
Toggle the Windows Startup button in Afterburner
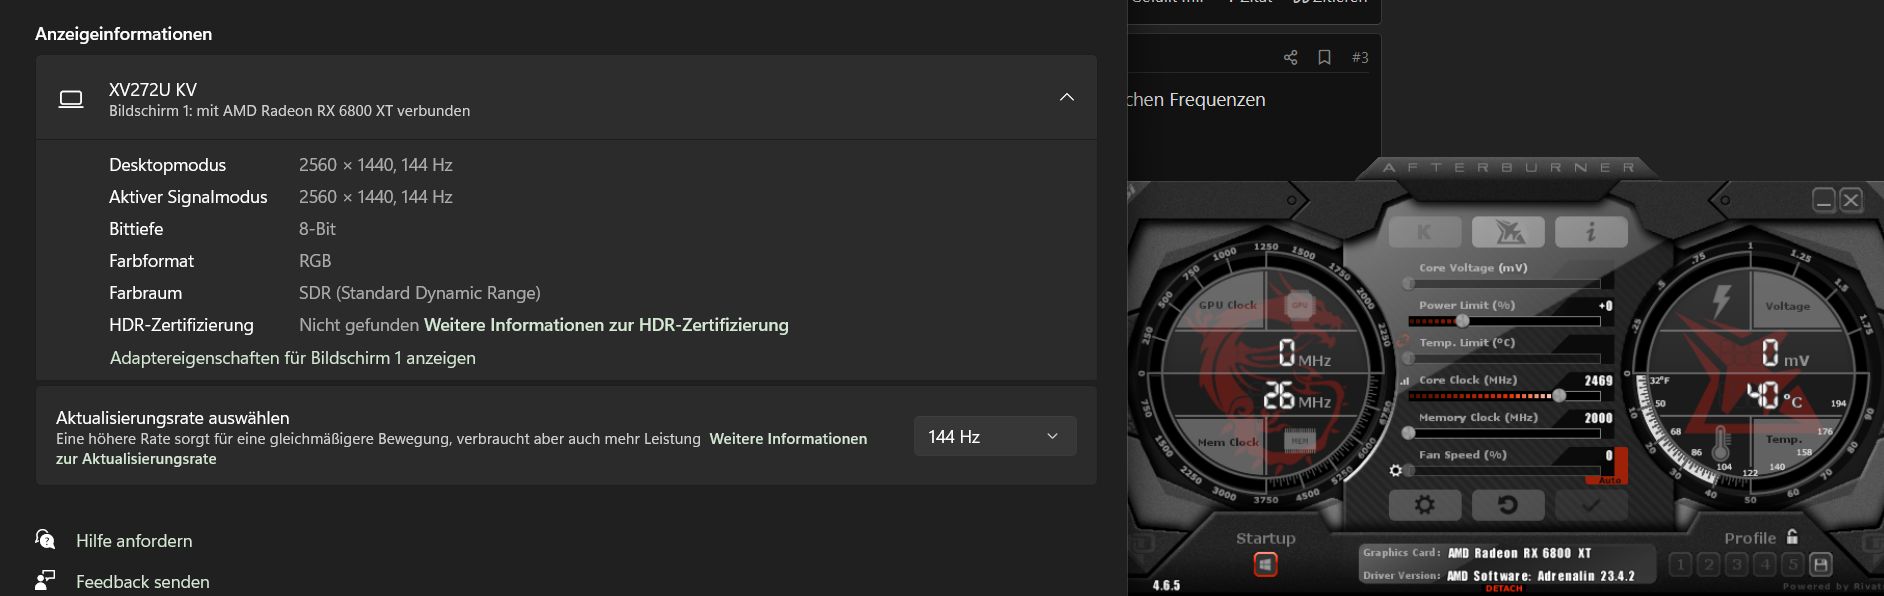point(1266,565)
